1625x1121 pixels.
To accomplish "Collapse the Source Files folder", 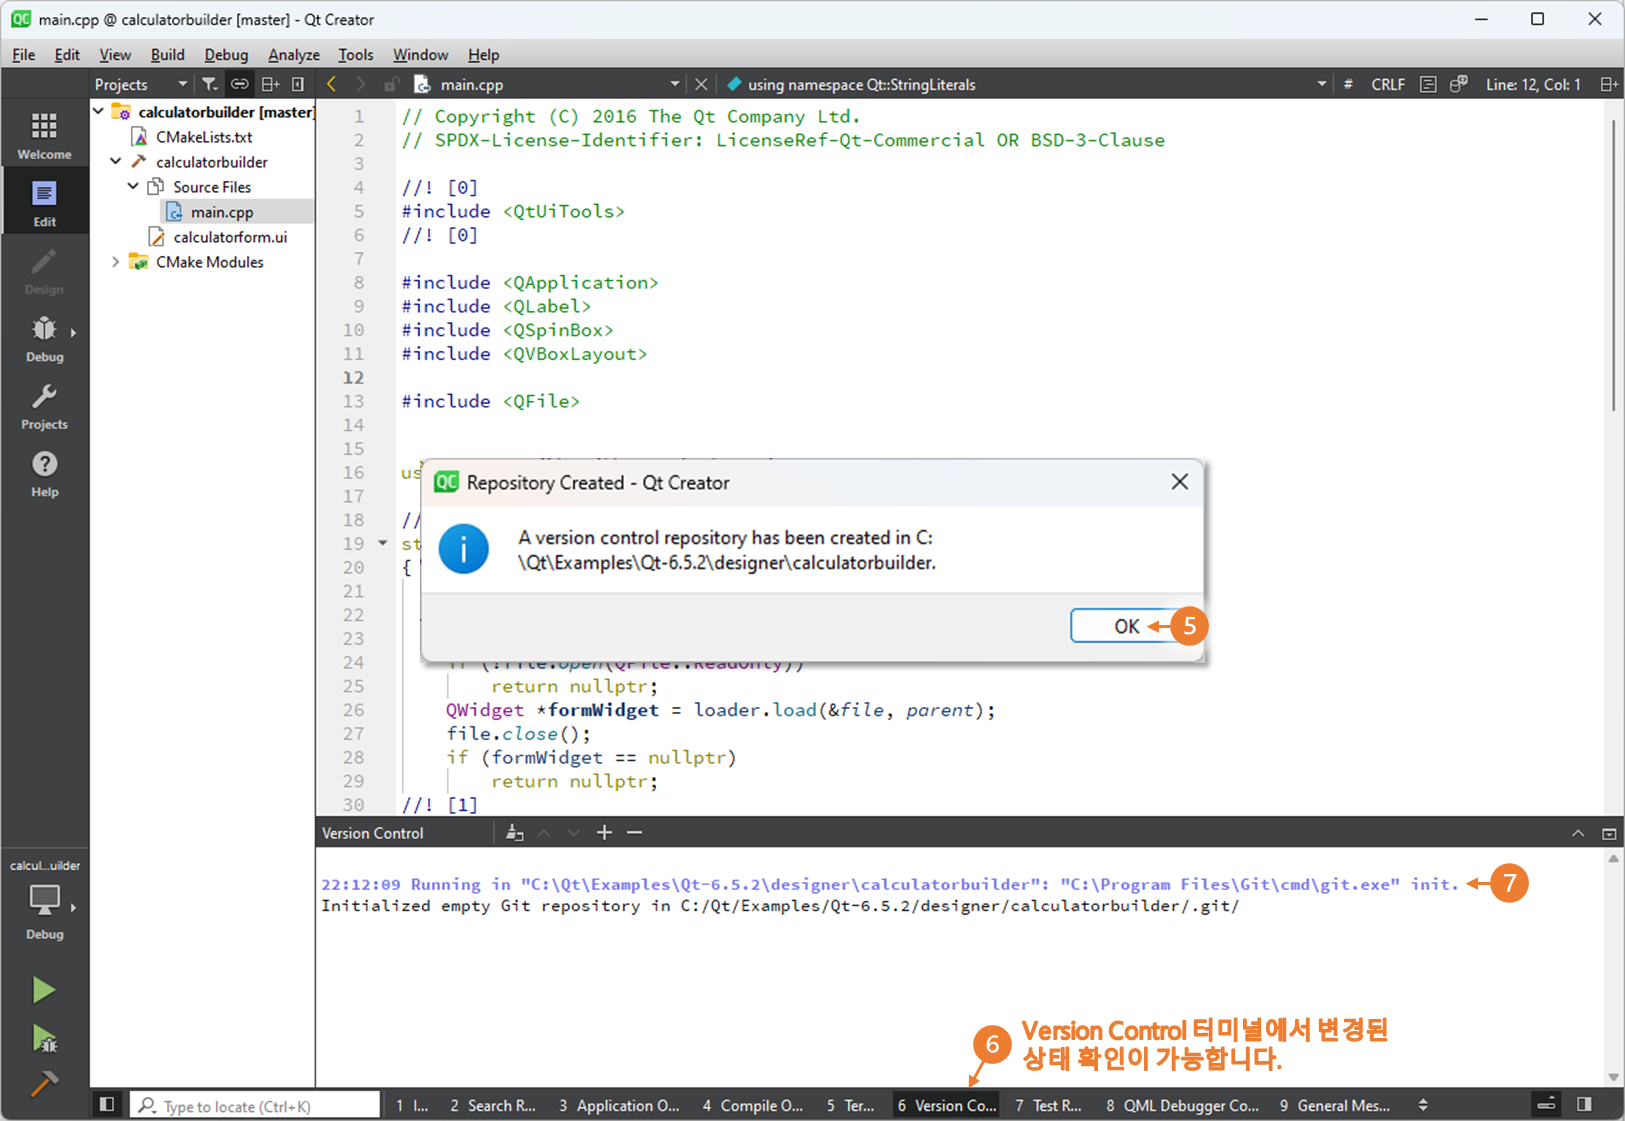I will (x=133, y=186).
